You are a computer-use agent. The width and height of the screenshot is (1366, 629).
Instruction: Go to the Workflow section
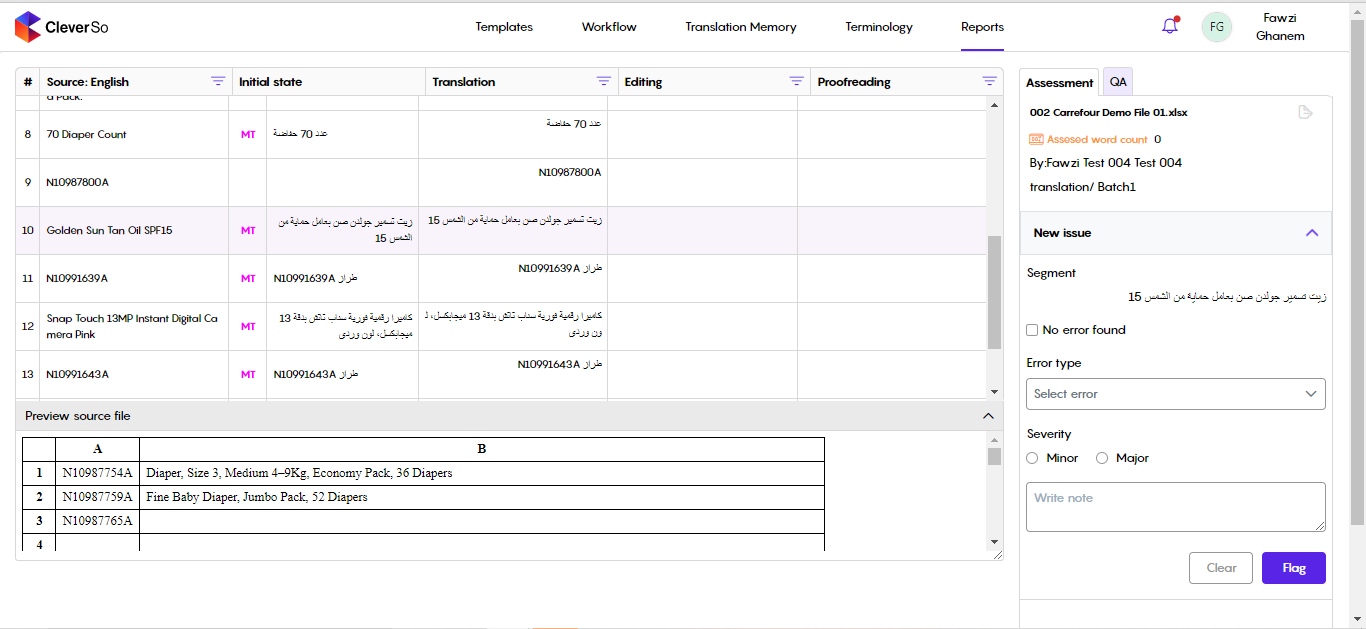(x=609, y=27)
